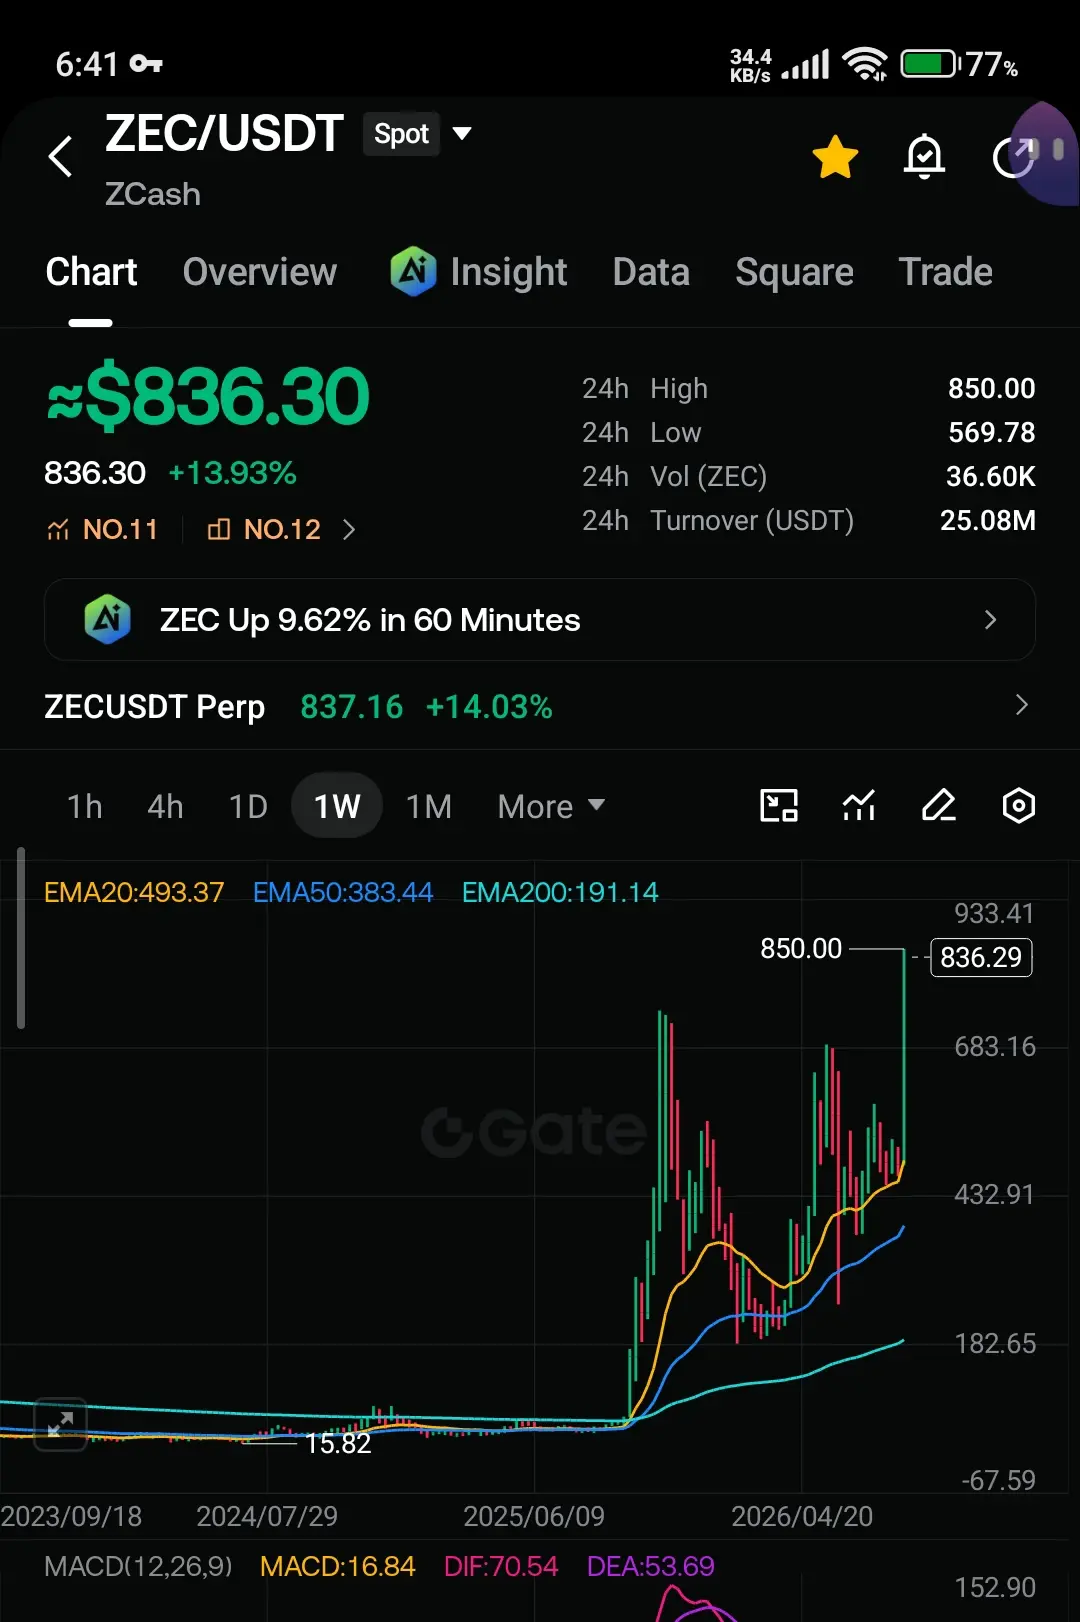Tap the AI Insight icon beside Insight
Image resolution: width=1080 pixels, height=1622 pixels.
click(x=413, y=271)
